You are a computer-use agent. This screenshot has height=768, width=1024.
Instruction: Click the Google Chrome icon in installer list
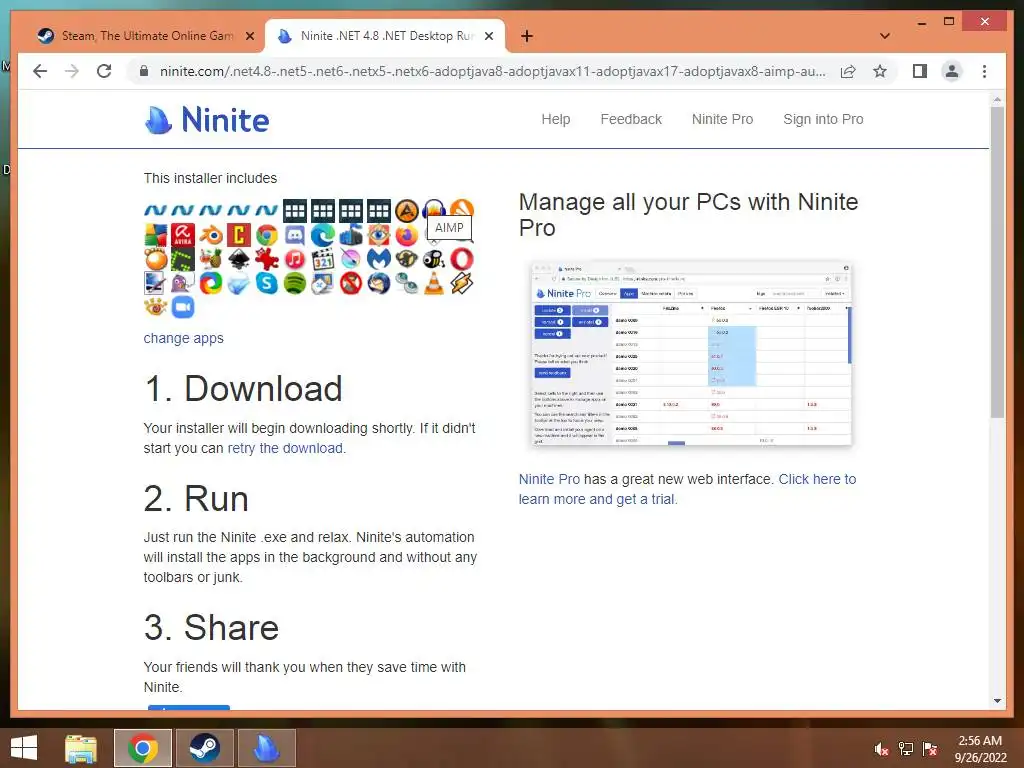pos(266,235)
